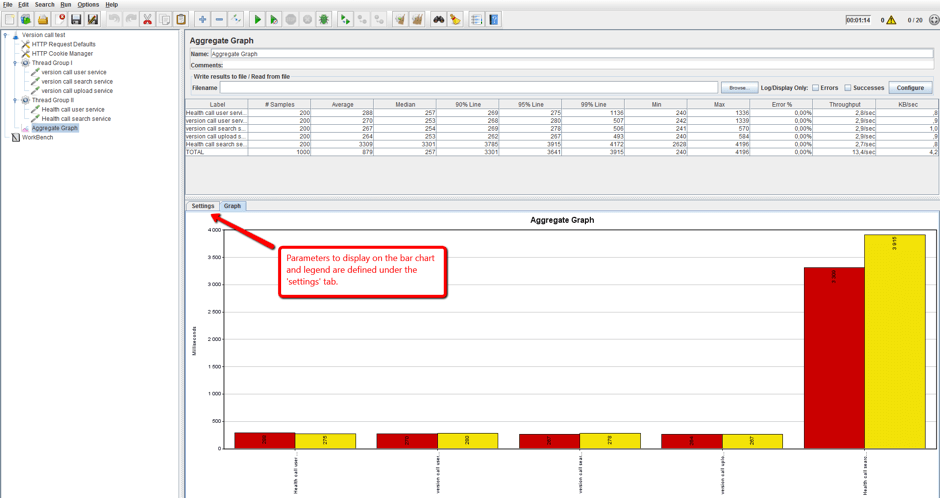Click the Name input field

(572, 54)
